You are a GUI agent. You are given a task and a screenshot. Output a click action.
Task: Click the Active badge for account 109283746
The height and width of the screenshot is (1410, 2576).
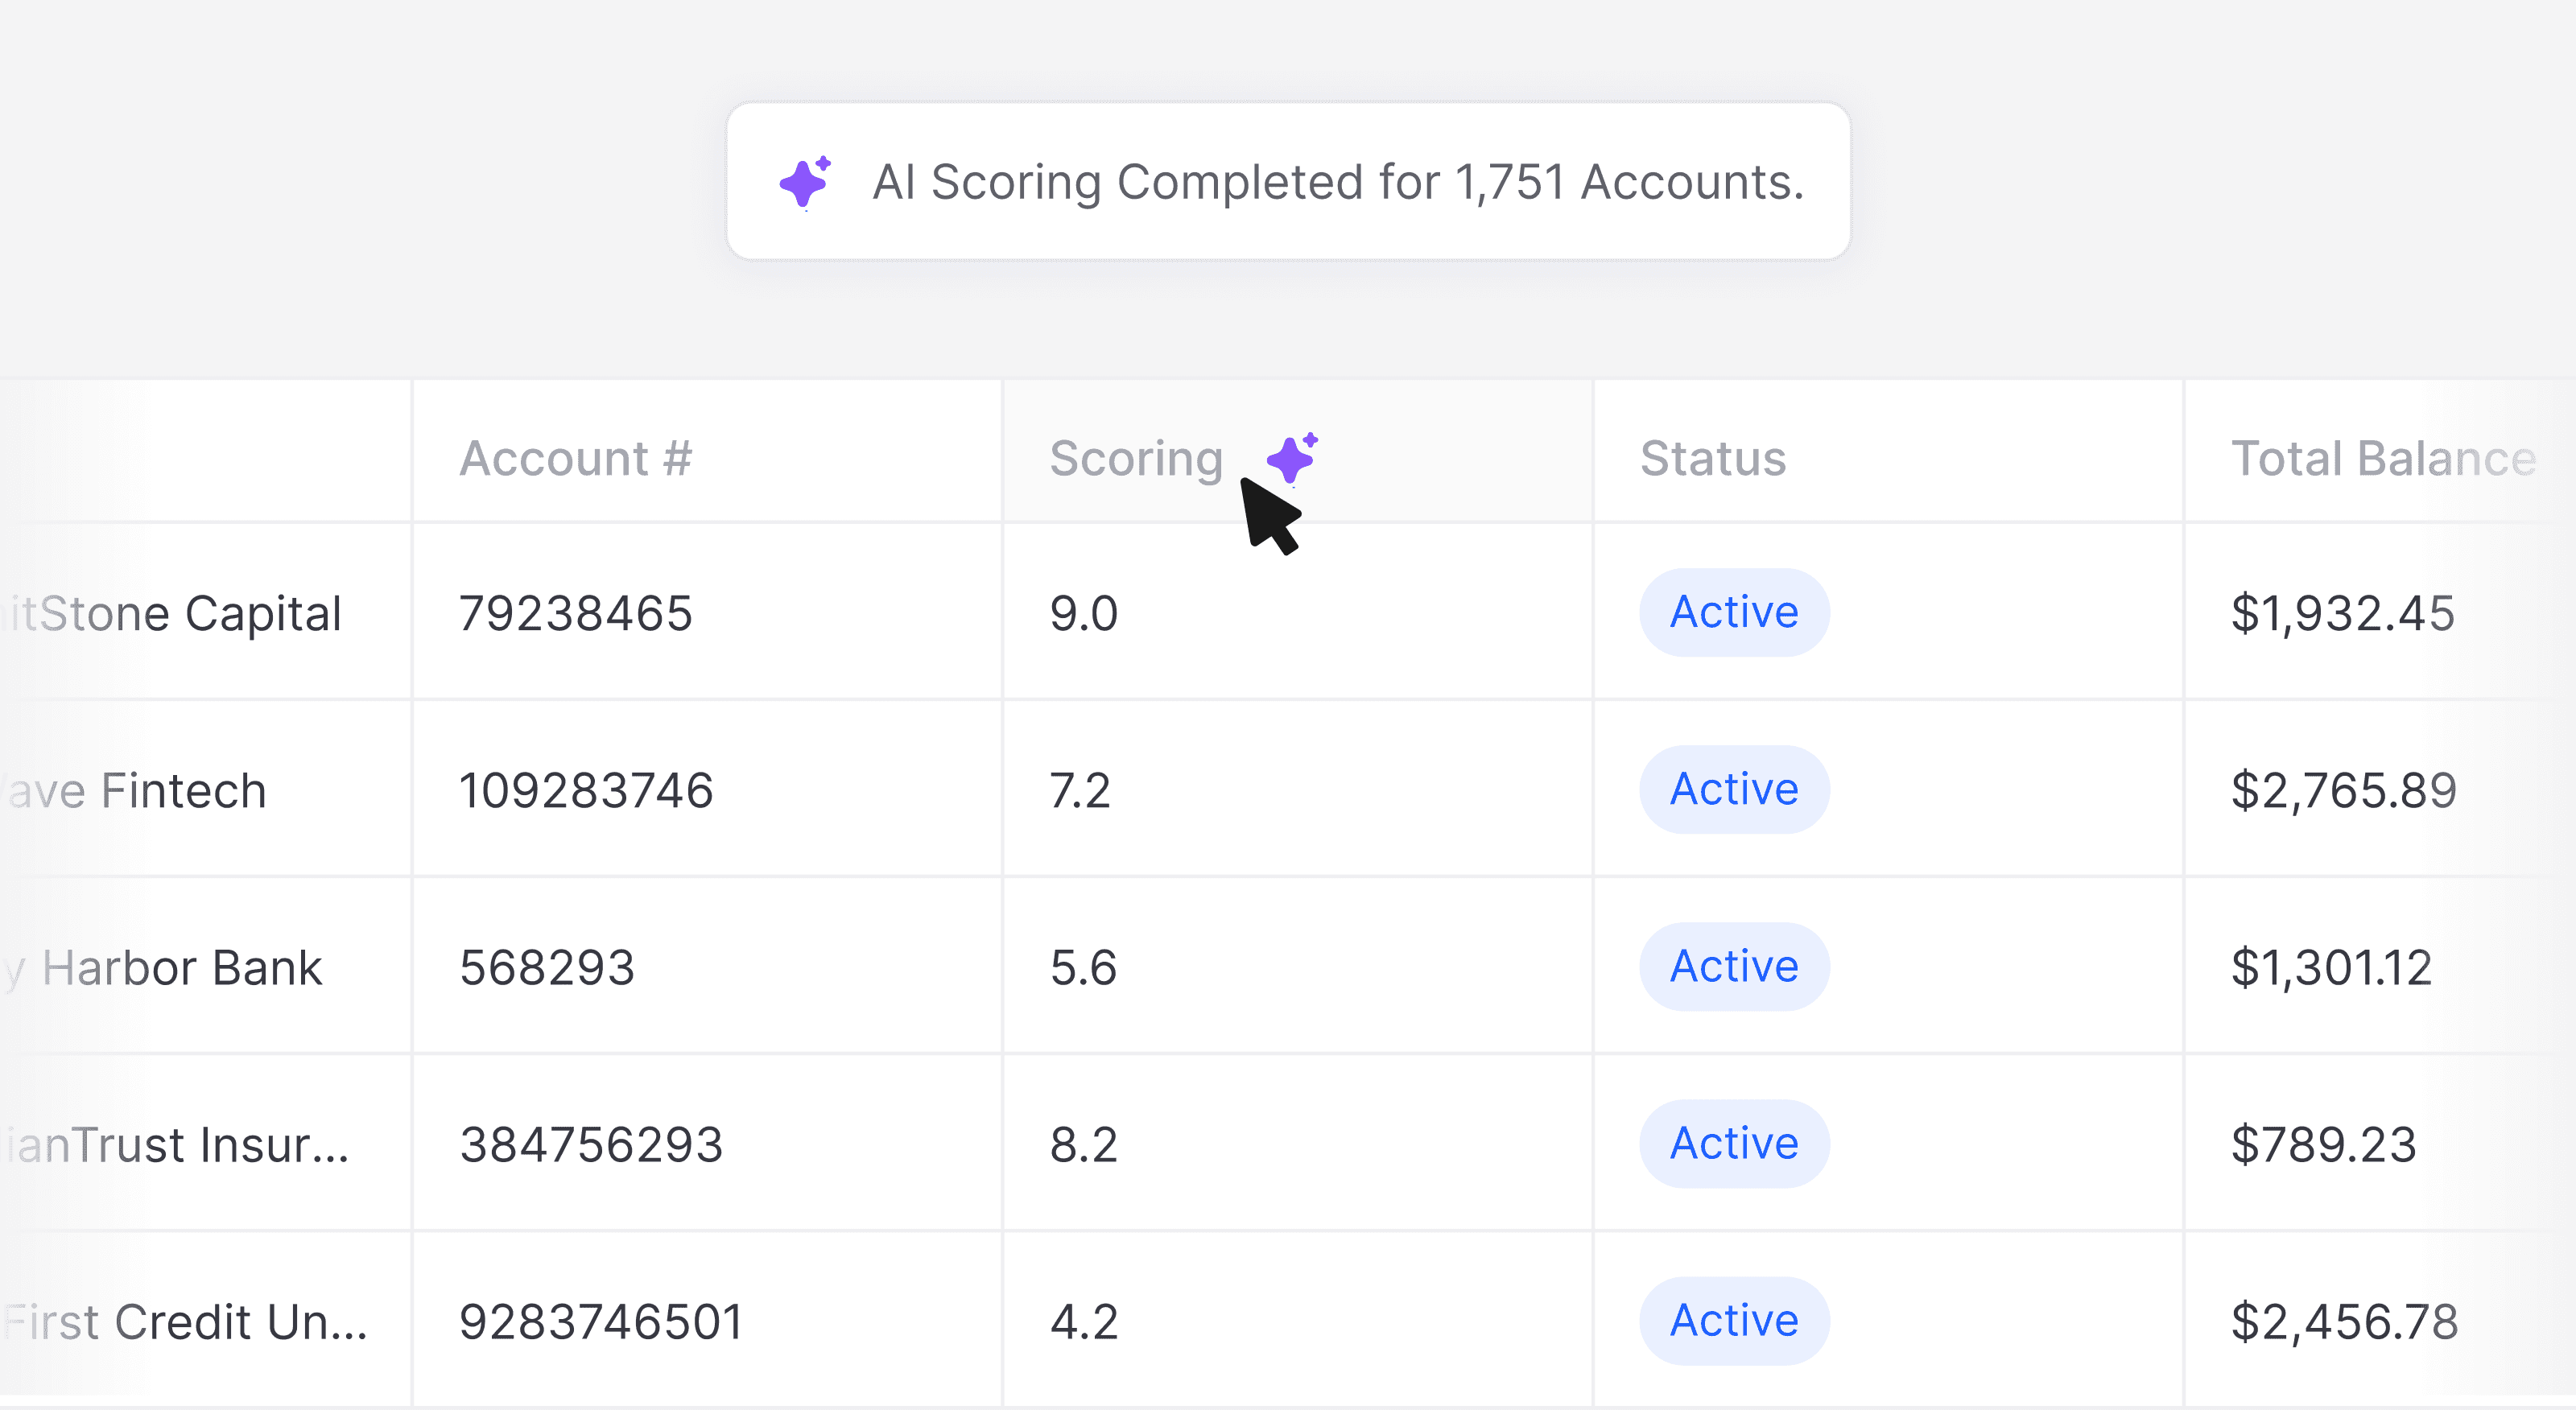pyautogui.click(x=1734, y=789)
